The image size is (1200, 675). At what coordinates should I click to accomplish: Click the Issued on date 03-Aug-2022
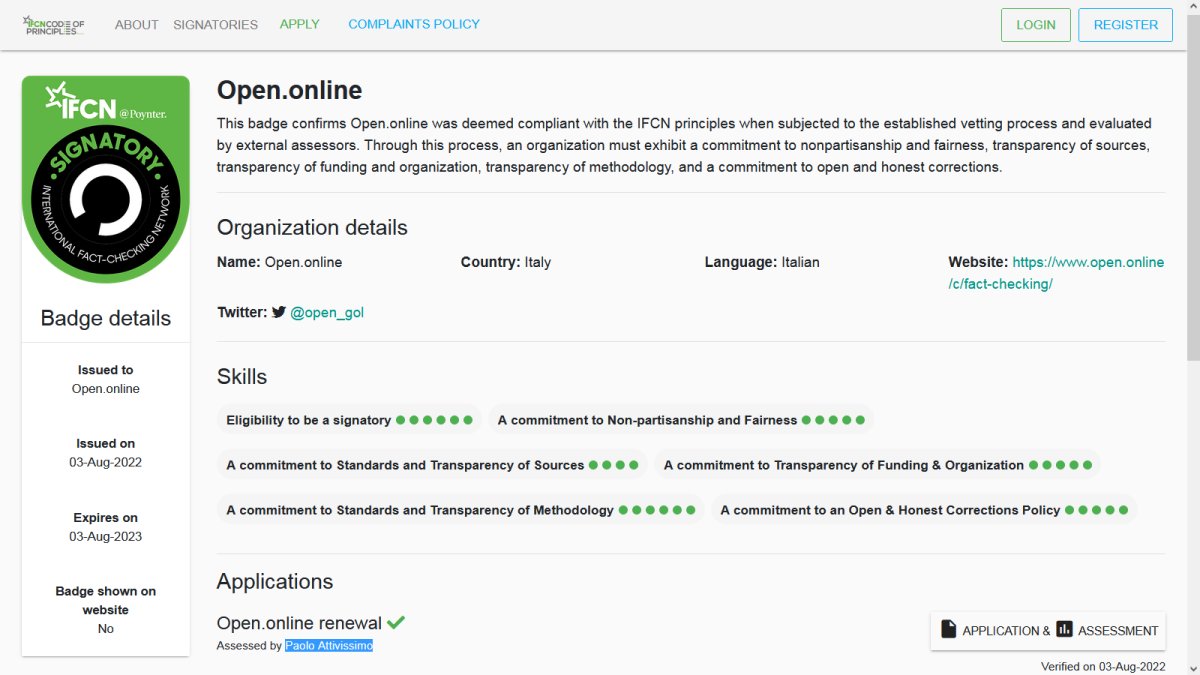click(x=106, y=463)
